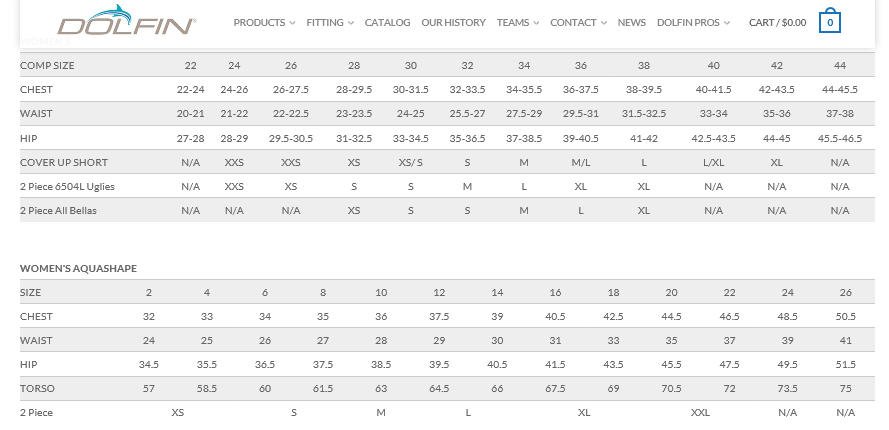Click the Dolfin logo

126,20
